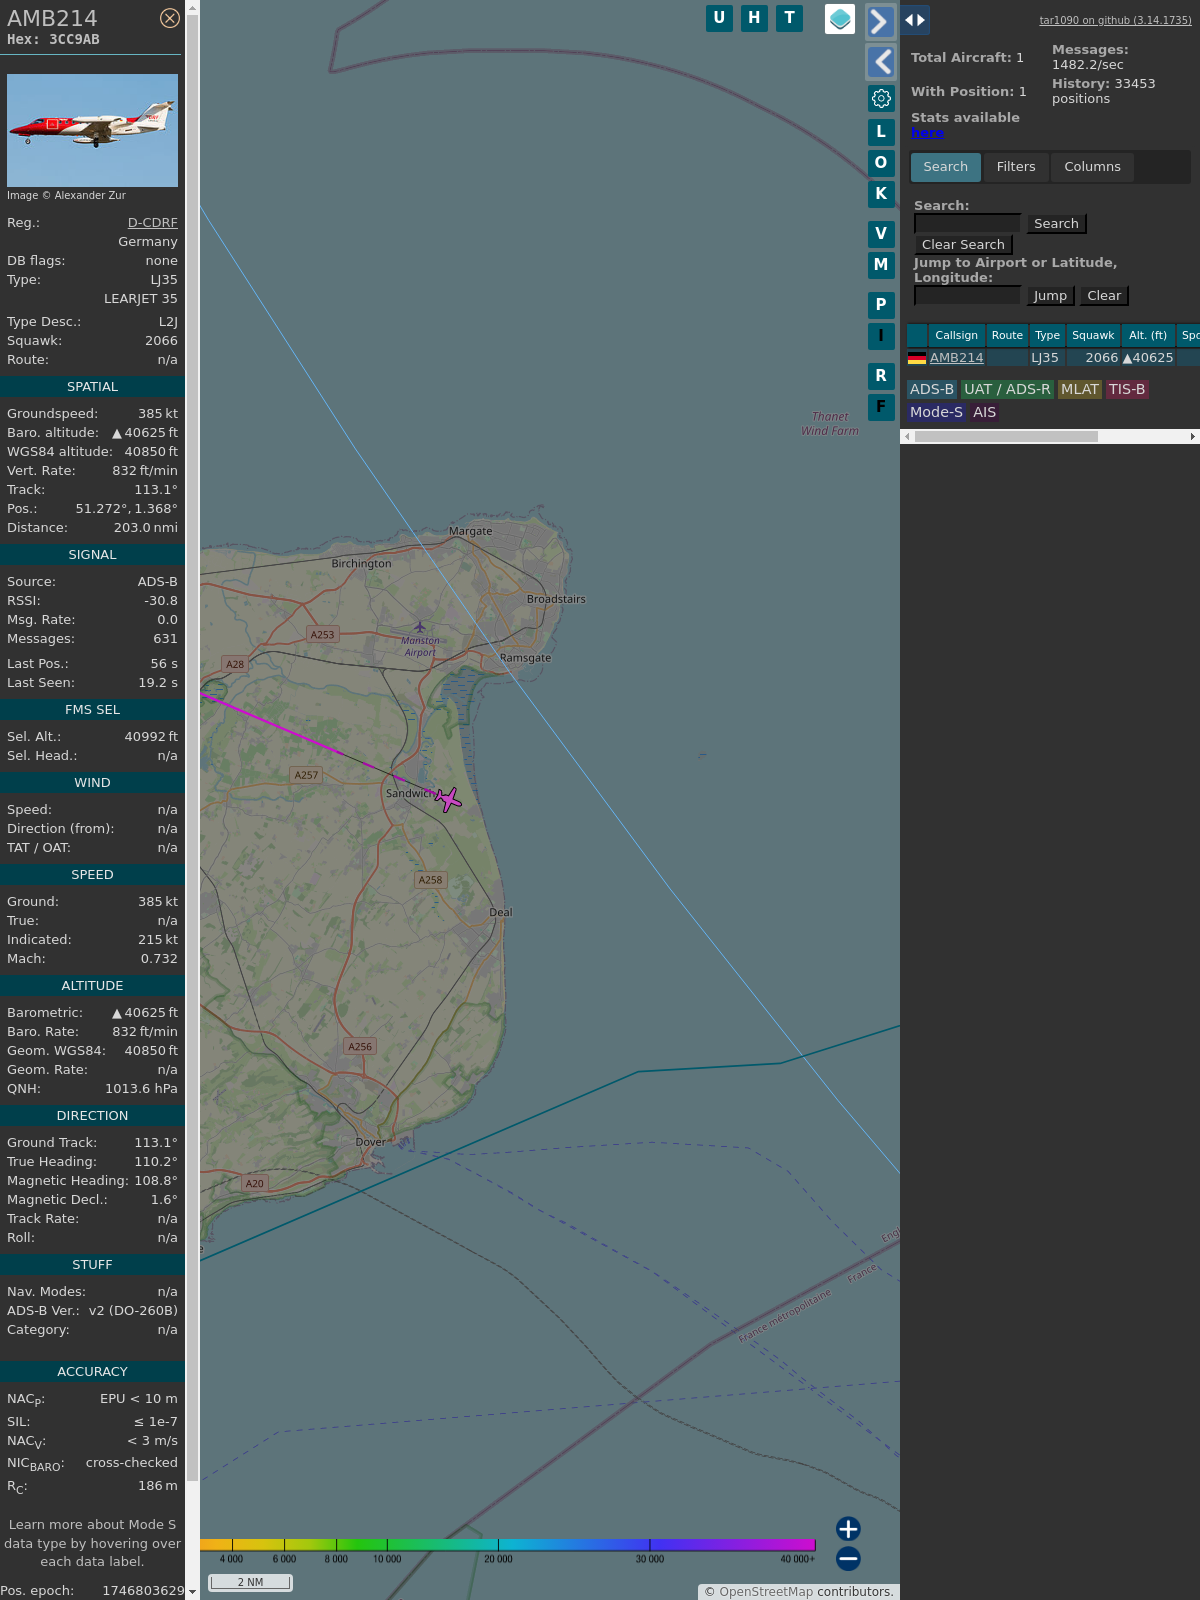Click the table horizontal scrollbar thumb
Screen dimensions: 1200x1600
(x=1006, y=437)
